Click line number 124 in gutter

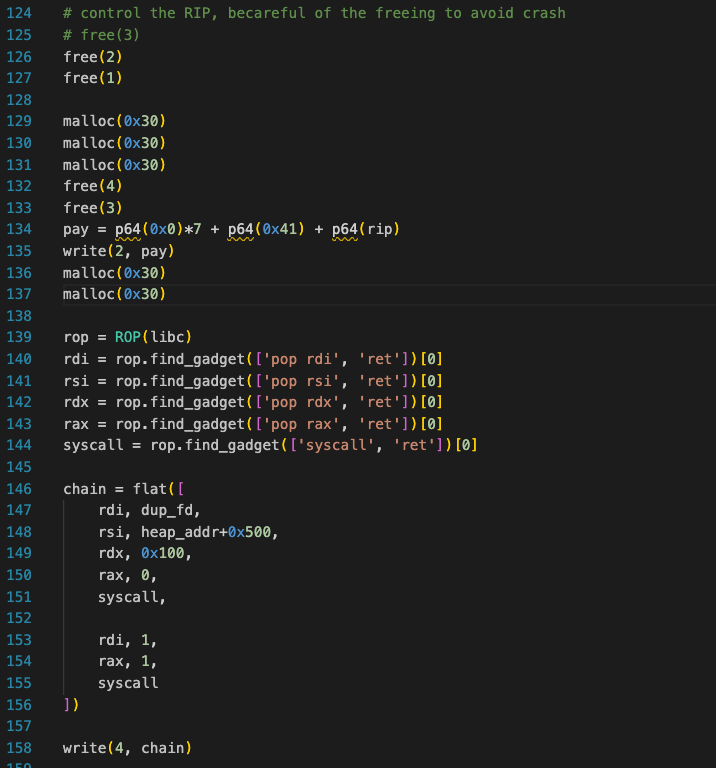[19, 13]
